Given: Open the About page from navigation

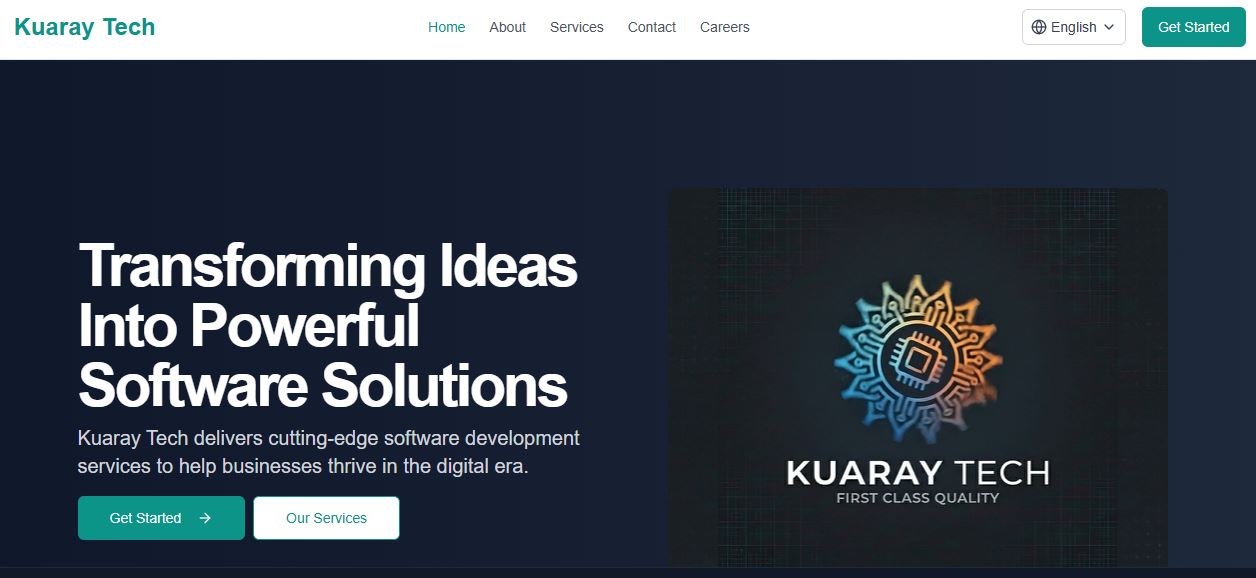Looking at the screenshot, I should tap(507, 27).
